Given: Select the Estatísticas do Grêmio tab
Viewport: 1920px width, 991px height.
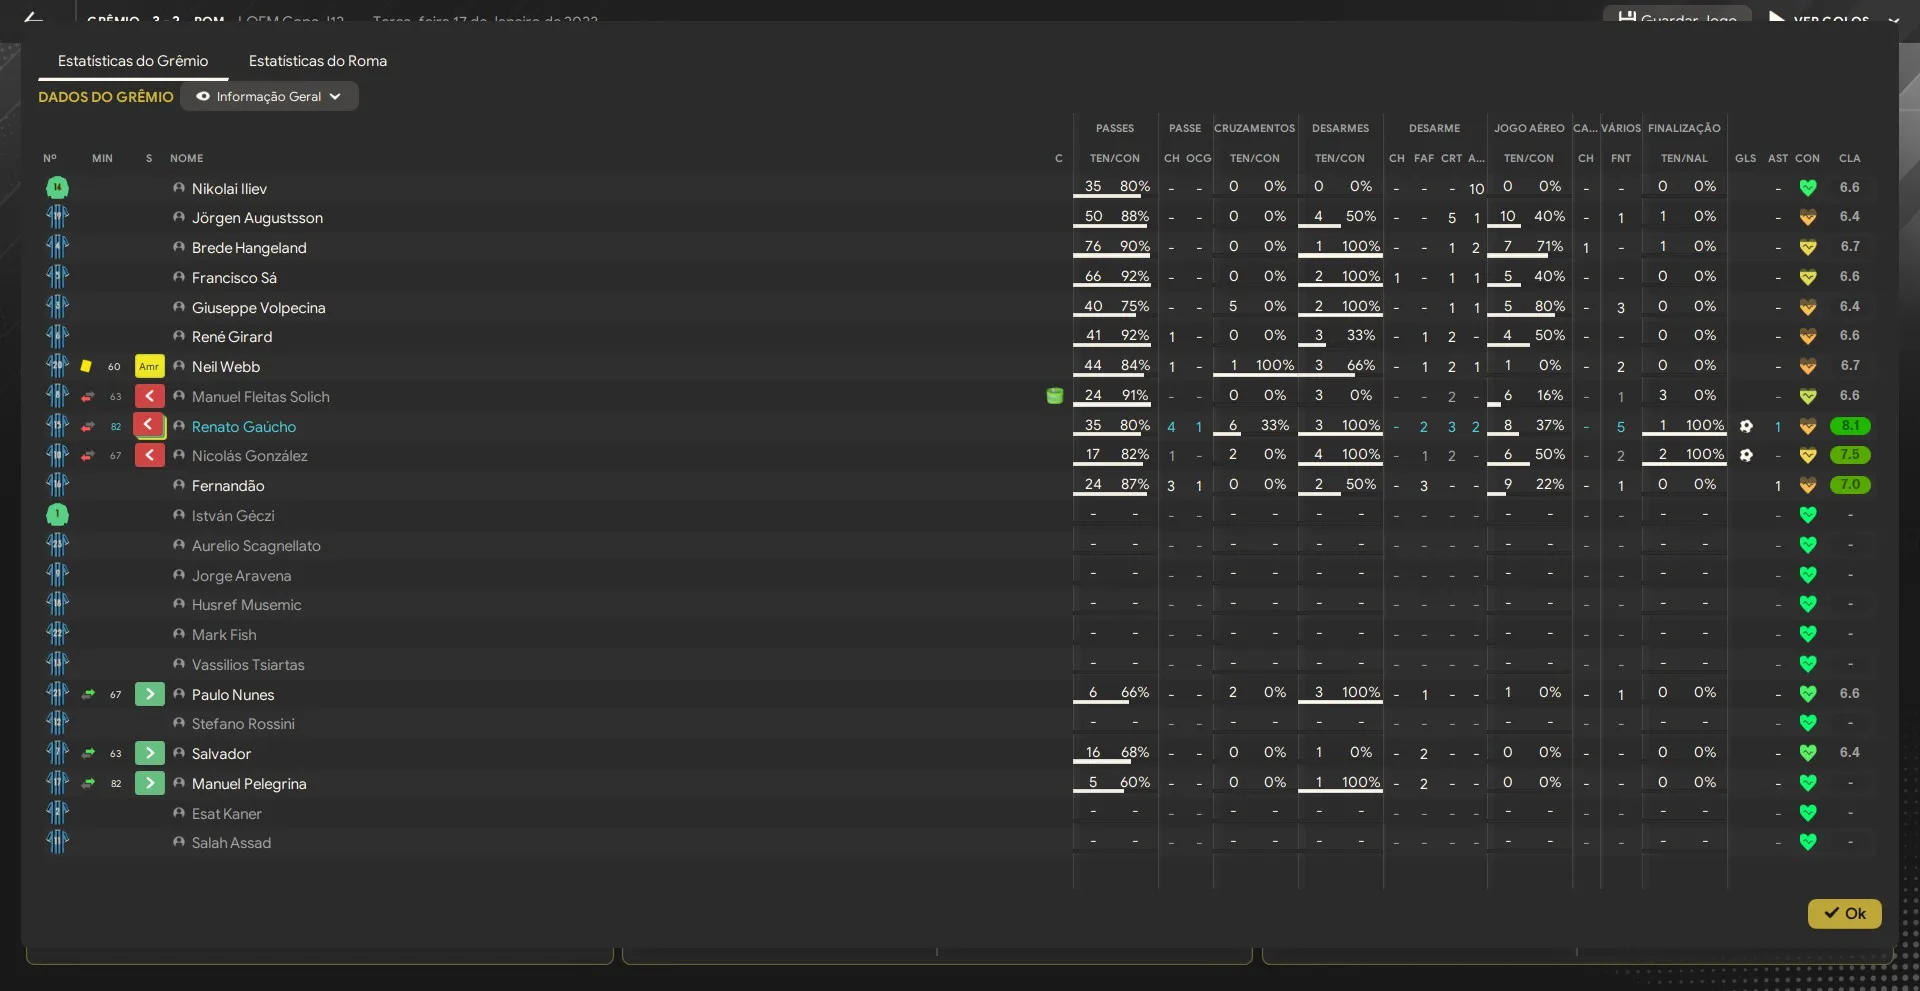Looking at the screenshot, I should click(x=133, y=61).
